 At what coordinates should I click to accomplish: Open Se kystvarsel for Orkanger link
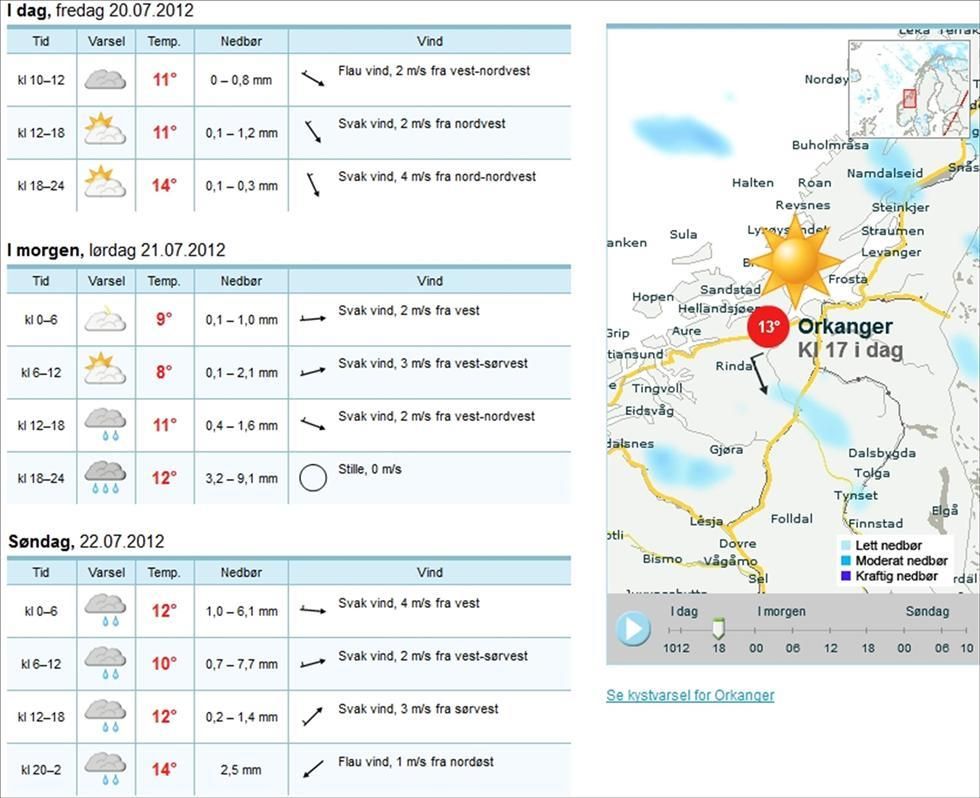(690, 696)
